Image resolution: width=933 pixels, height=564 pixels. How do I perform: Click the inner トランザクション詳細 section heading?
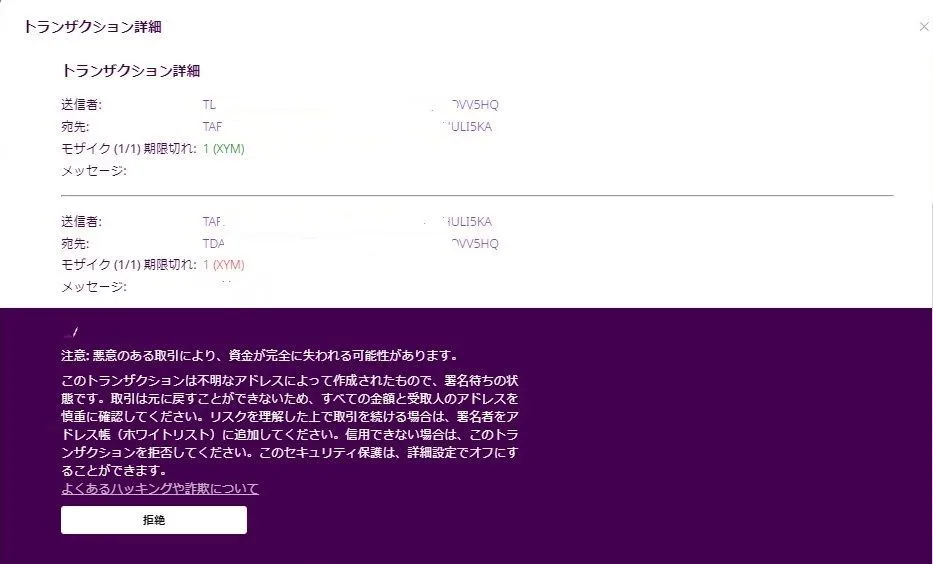pyautogui.click(x=131, y=71)
